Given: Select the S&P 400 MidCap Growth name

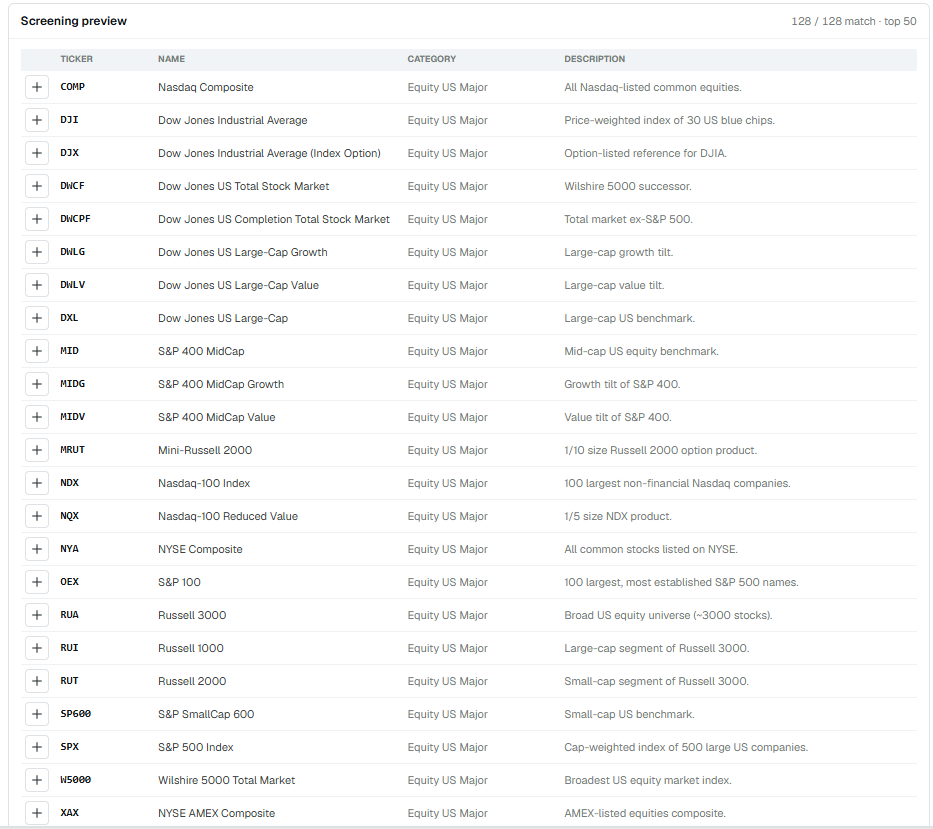Looking at the screenshot, I should (221, 384).
